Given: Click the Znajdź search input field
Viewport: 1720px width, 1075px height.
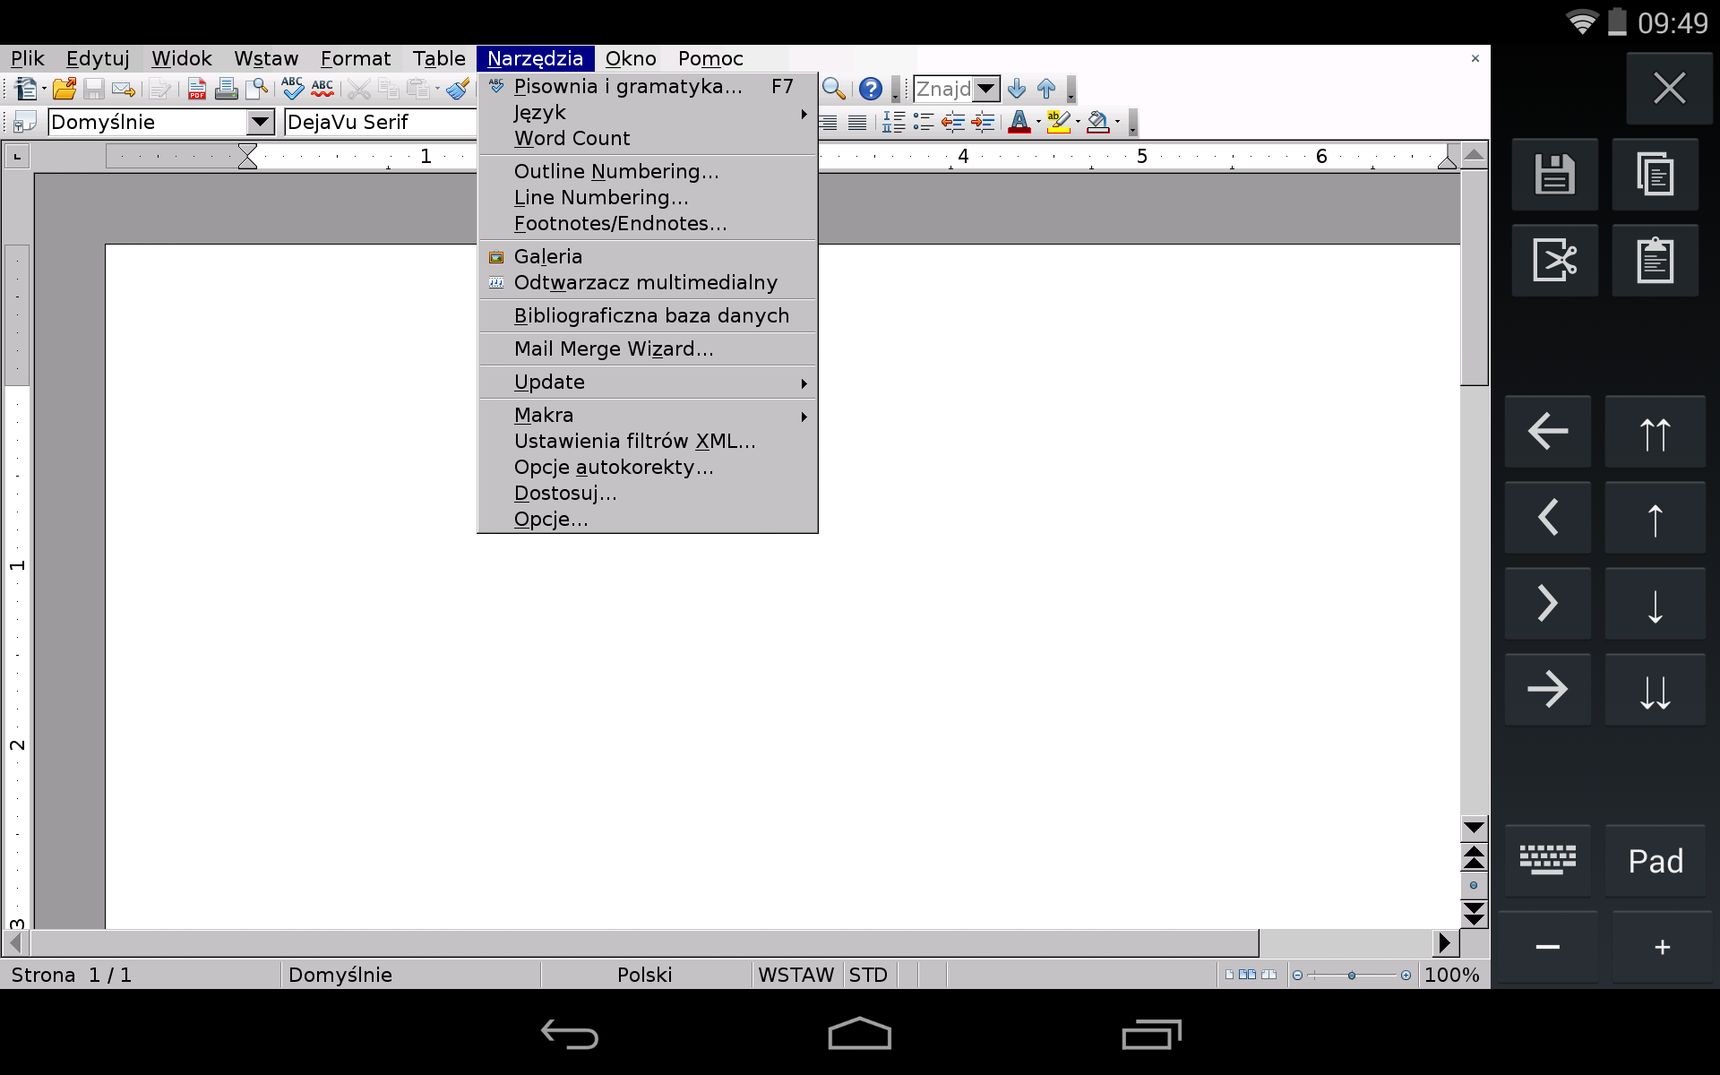Looking at the screenshot, I should [x=943, y=89].
